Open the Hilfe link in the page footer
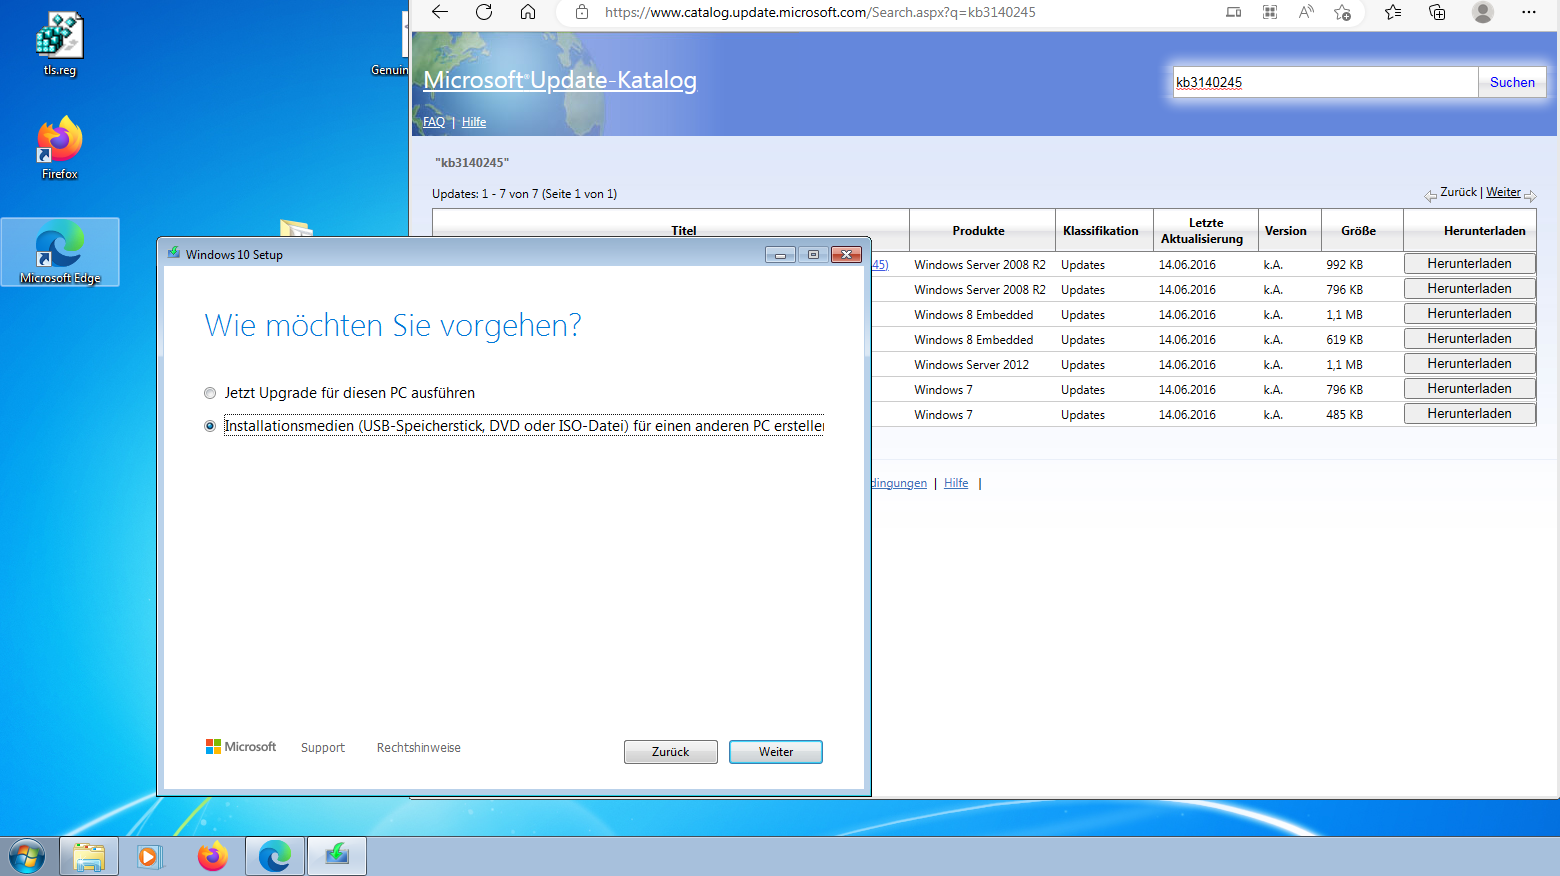Image resolution: width=1560 pixels, height=876 pixels. point(956,483)
